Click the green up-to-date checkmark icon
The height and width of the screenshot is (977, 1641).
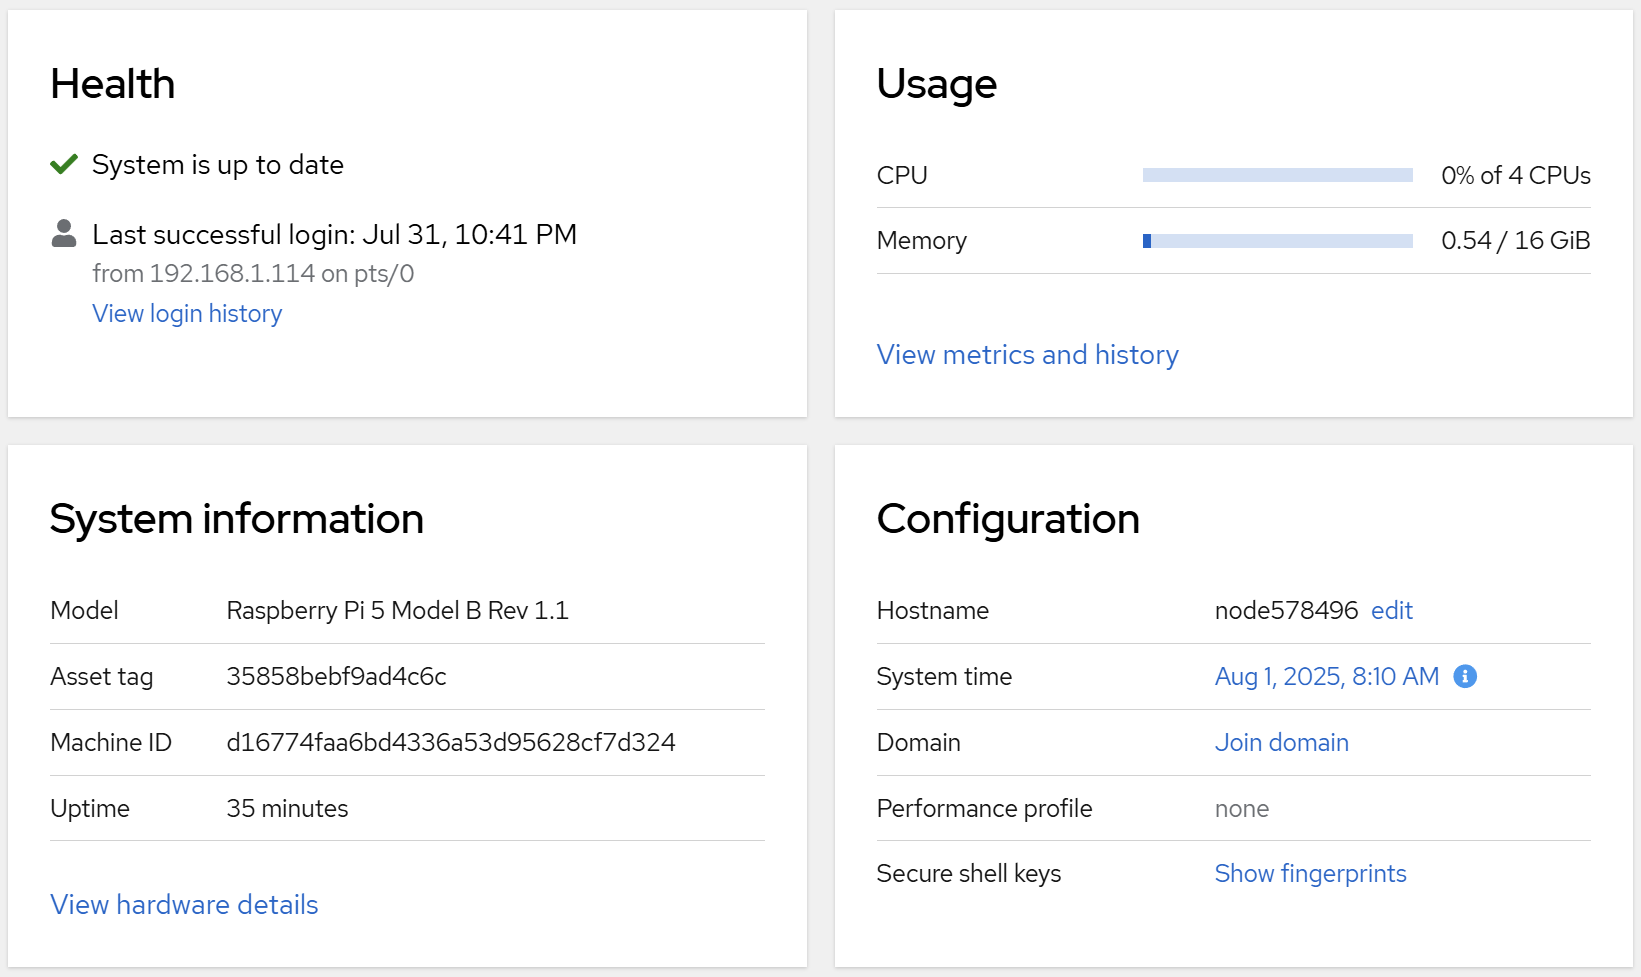pos(64,164)
